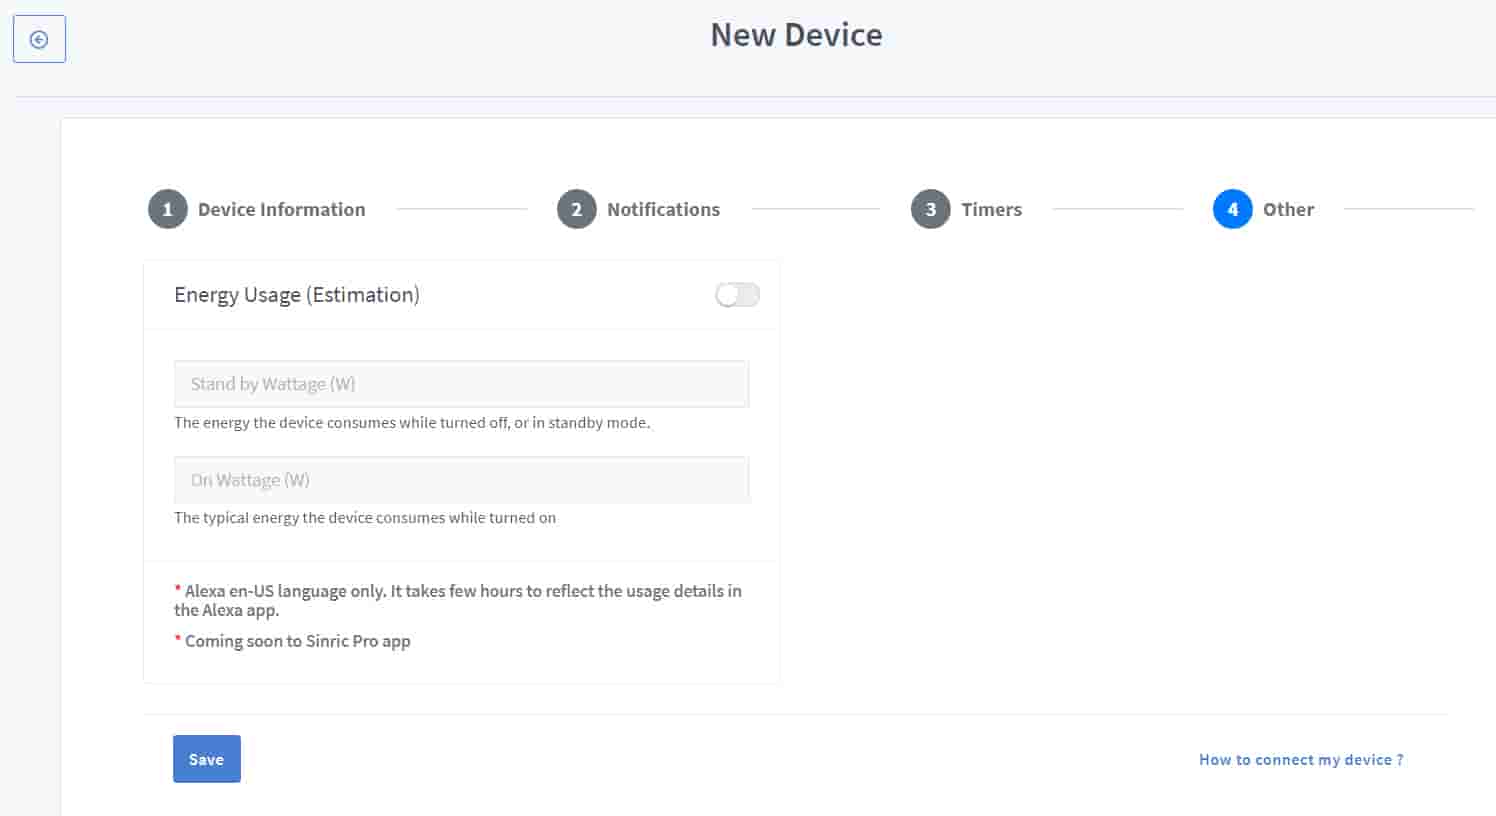Click the standby mode description text
The image size is (1496, 816).
(412, 423)
